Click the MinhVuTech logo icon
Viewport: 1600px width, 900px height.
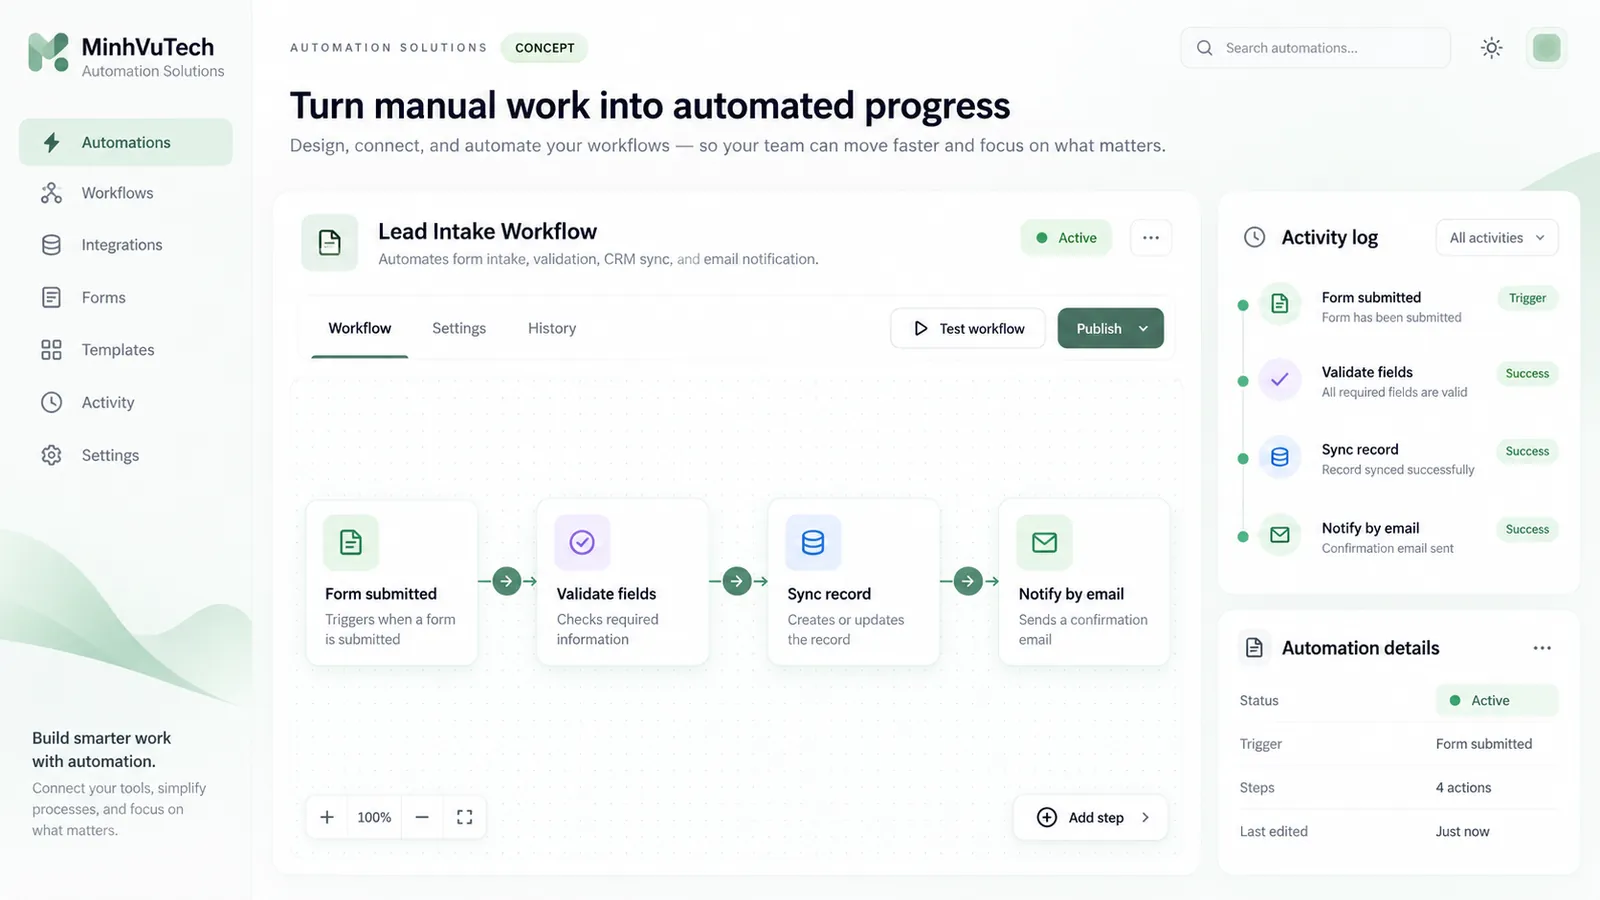(48, 52)
